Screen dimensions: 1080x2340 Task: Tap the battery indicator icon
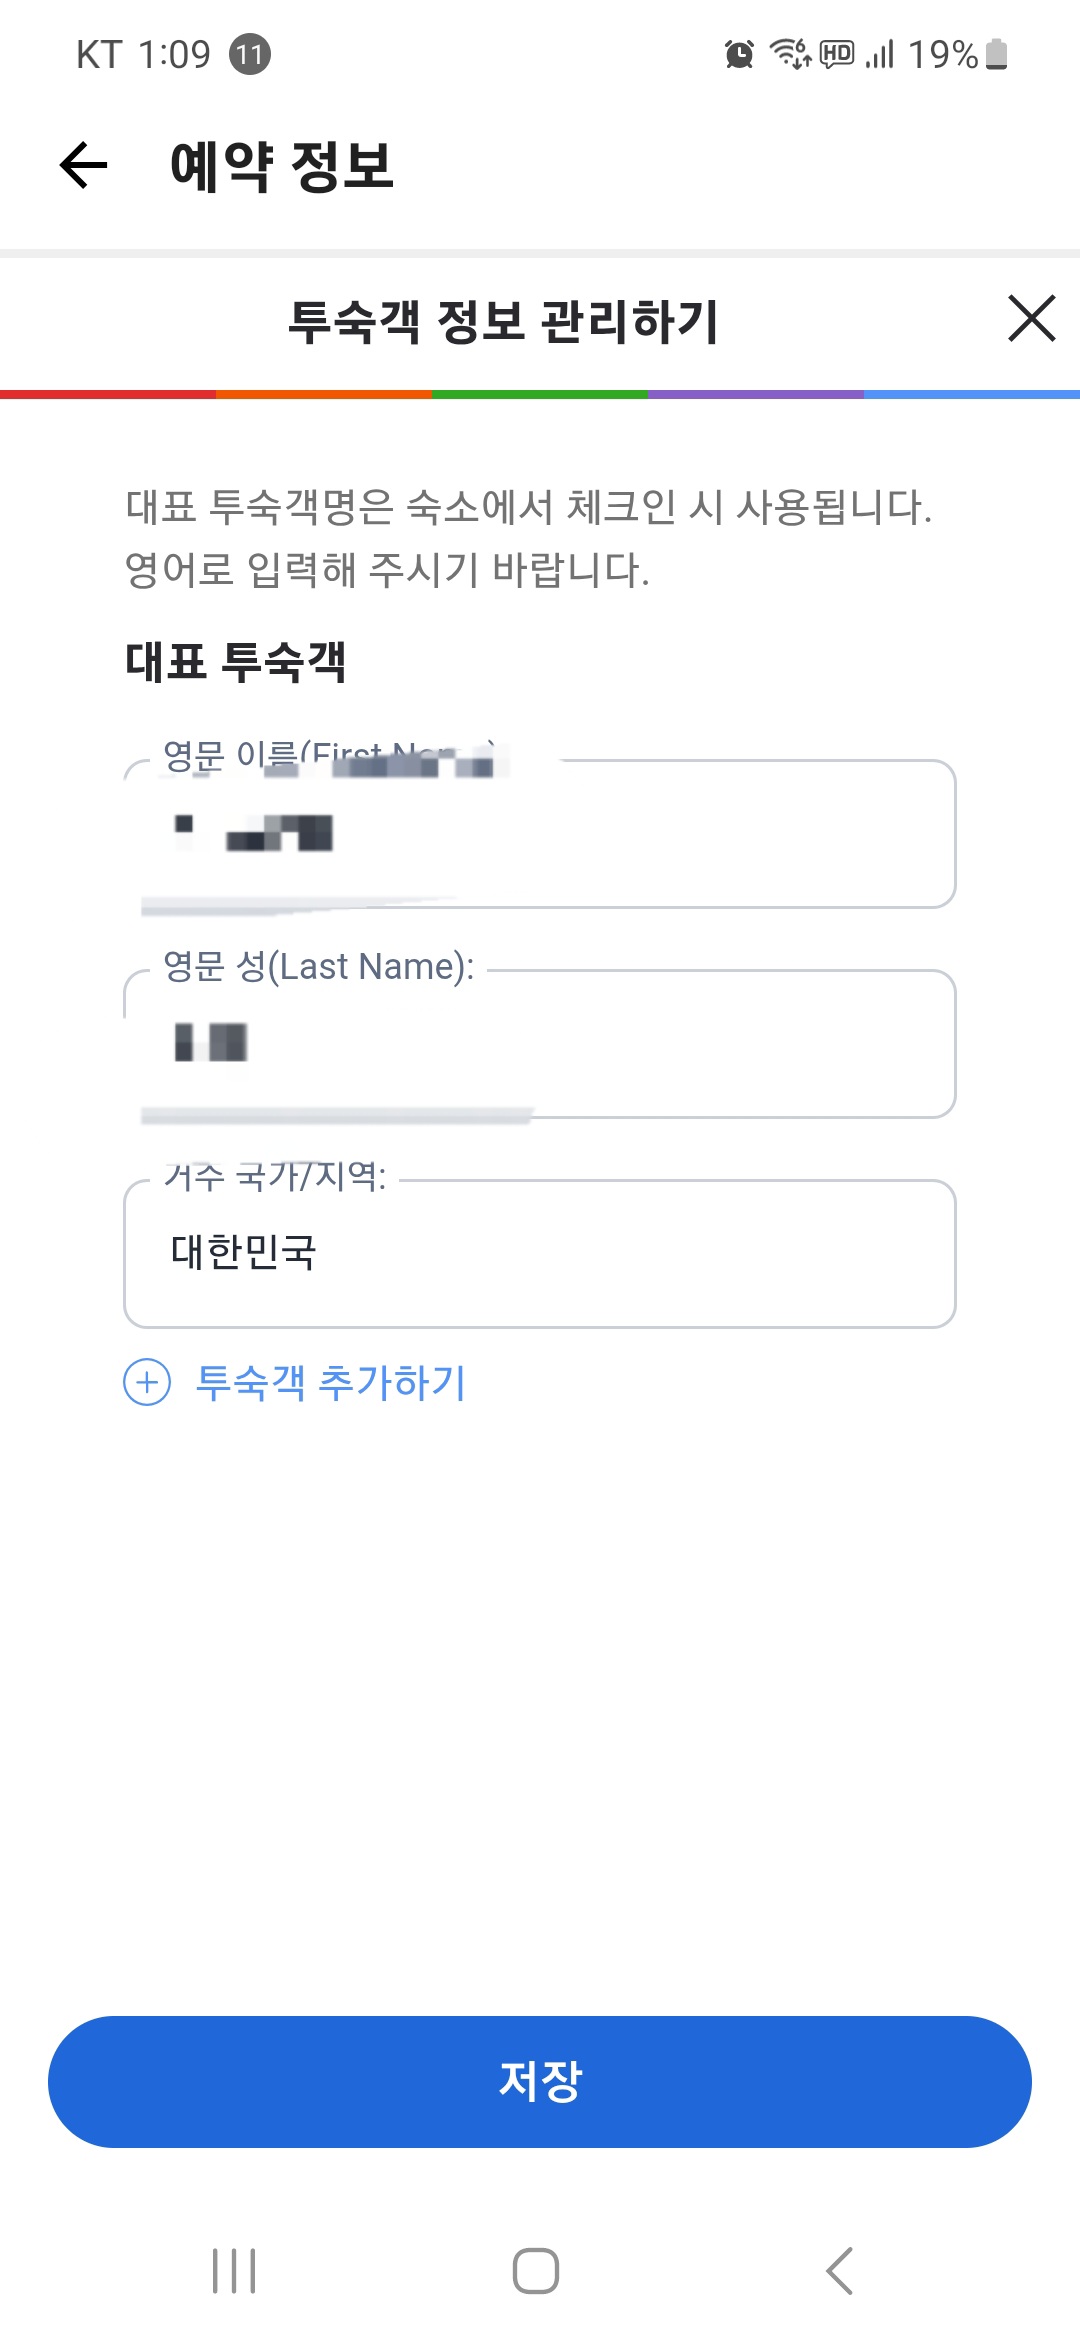[996, 54]
